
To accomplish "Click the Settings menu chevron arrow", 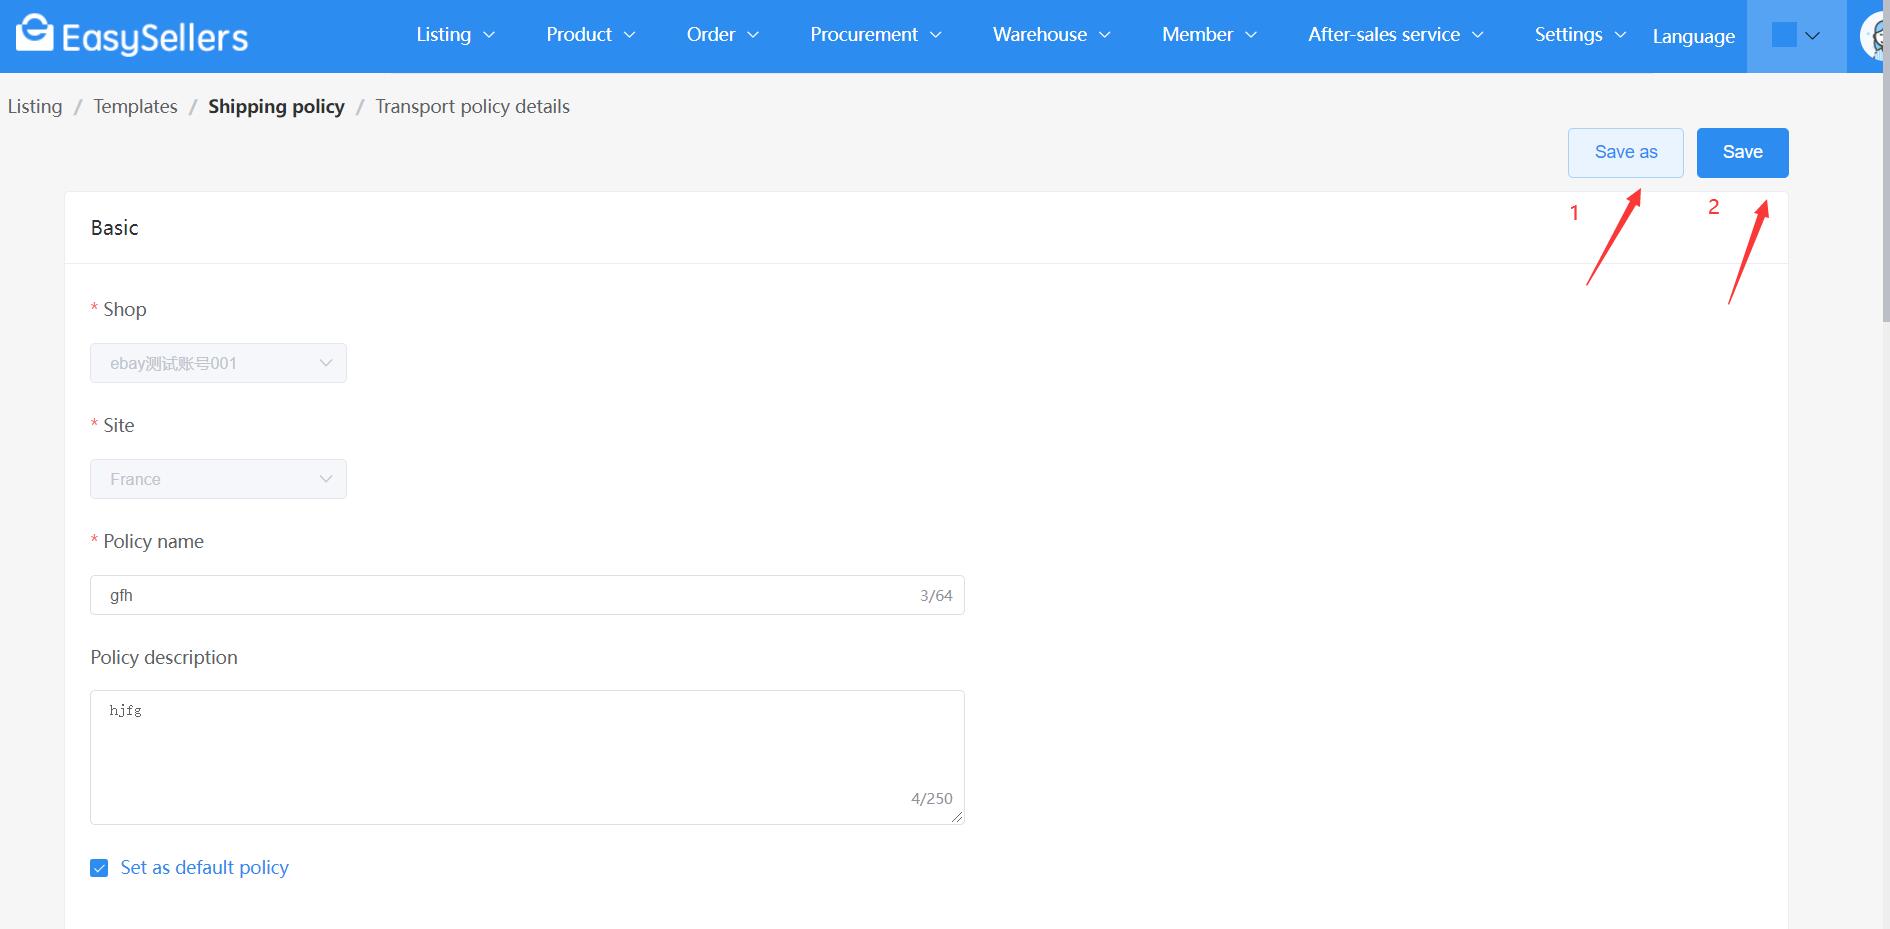I will [x=1620, y=35].
